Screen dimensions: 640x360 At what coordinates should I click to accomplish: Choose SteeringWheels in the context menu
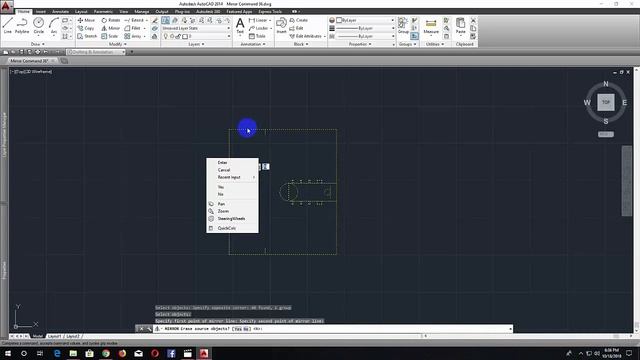point(232,218)
